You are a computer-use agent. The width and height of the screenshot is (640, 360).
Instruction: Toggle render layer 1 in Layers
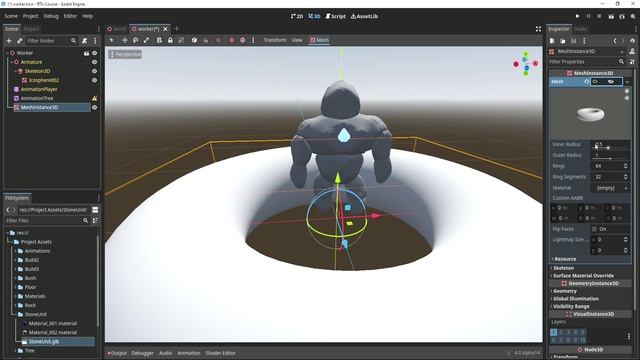(x=553, y=332)
